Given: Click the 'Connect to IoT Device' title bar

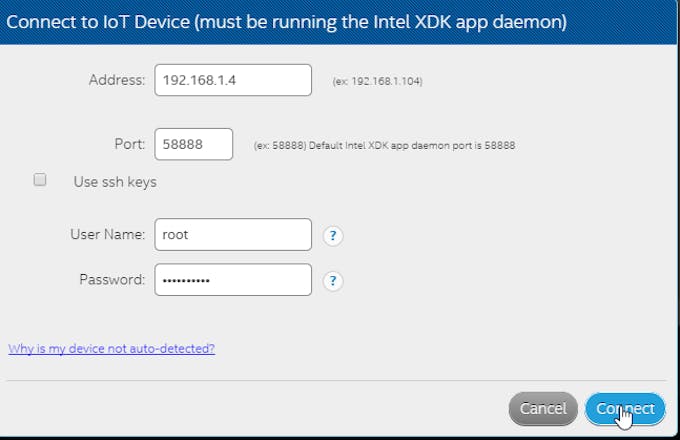Looking at the screenshot, I should [x=338, y=22].
